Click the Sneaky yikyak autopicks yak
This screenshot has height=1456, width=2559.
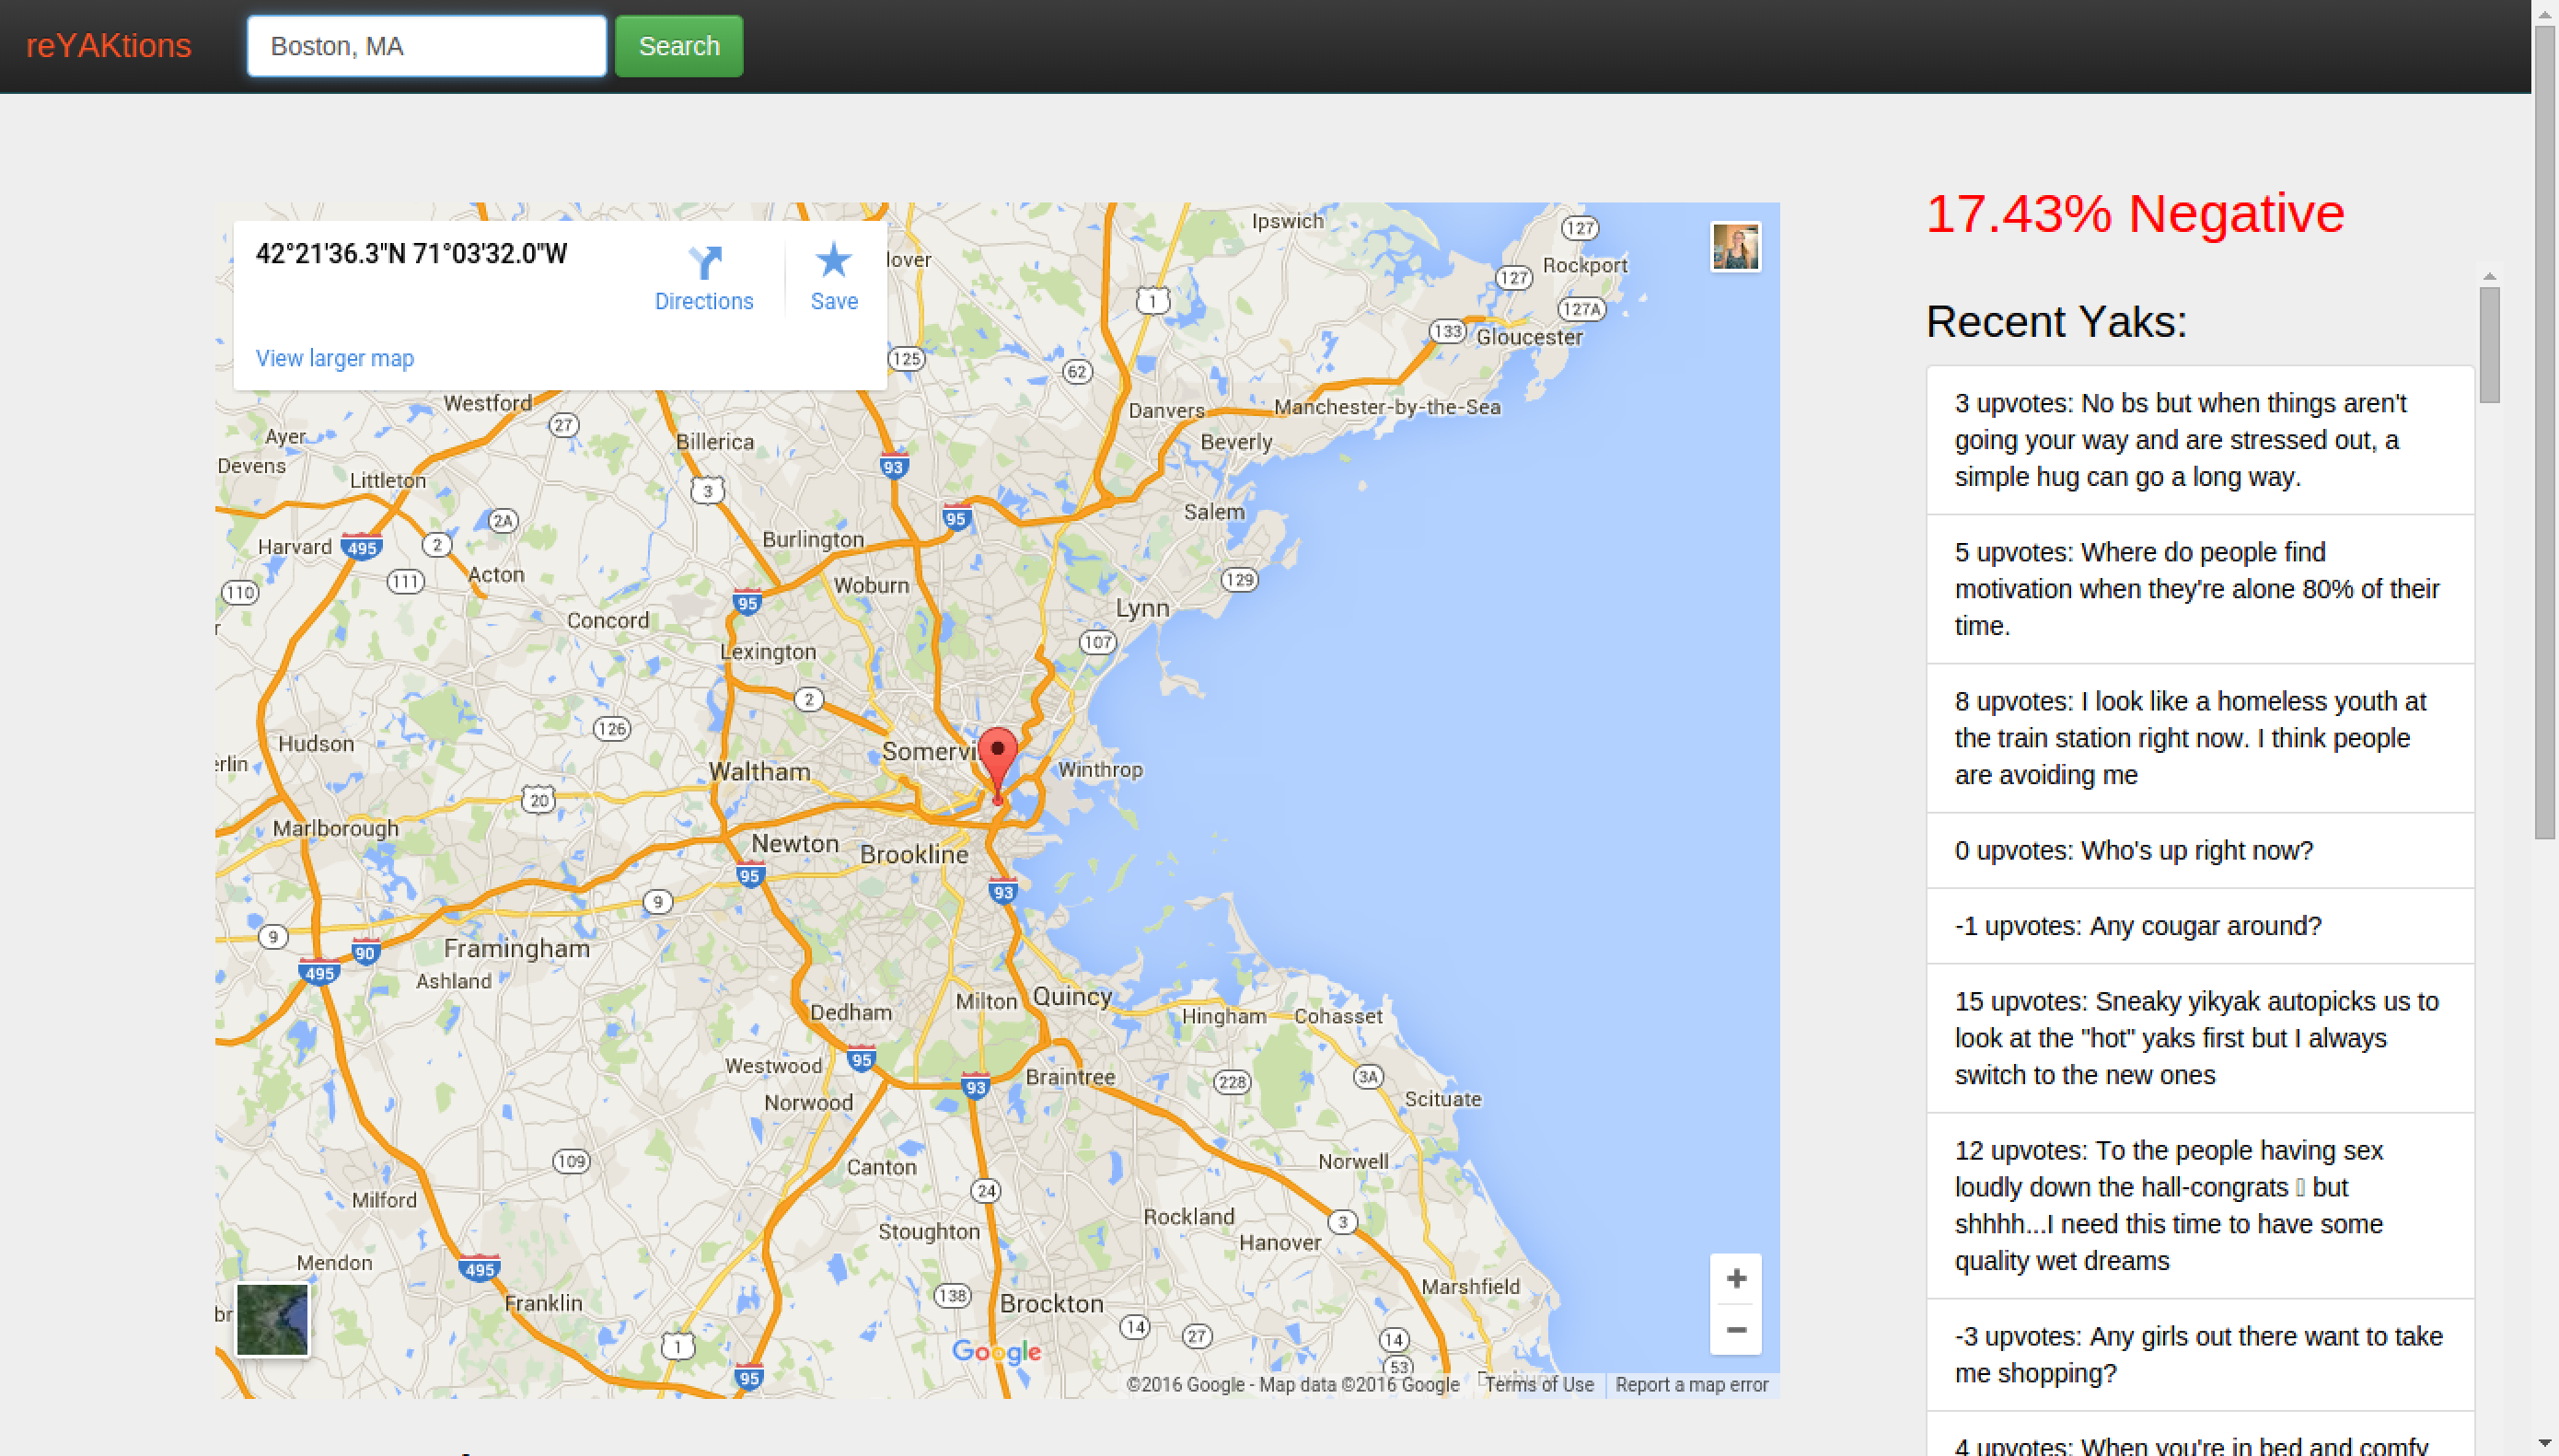2198,1038
